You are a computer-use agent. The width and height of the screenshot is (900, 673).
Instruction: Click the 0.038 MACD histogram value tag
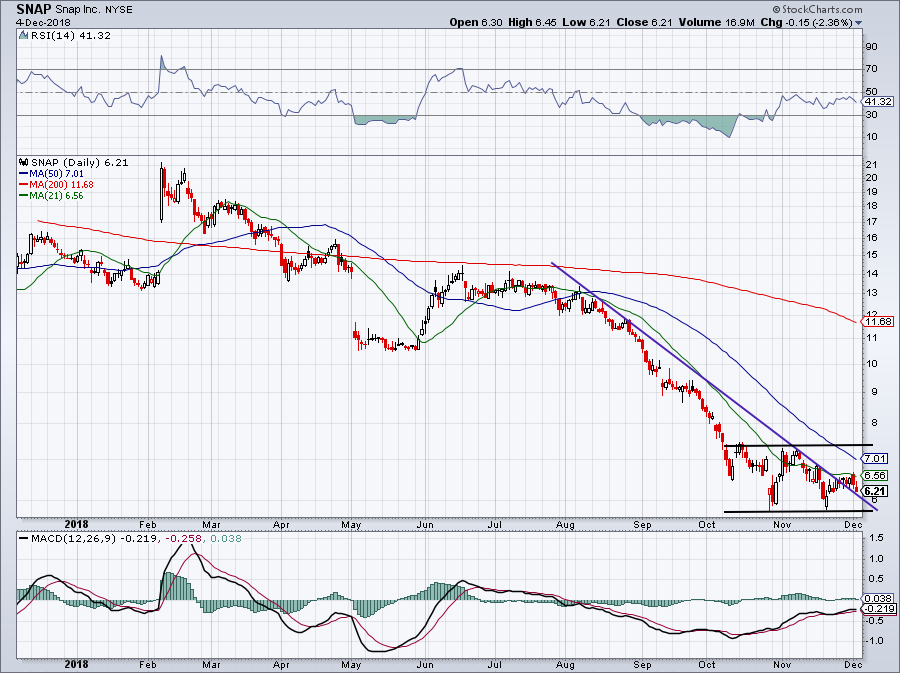click(876, 597)
